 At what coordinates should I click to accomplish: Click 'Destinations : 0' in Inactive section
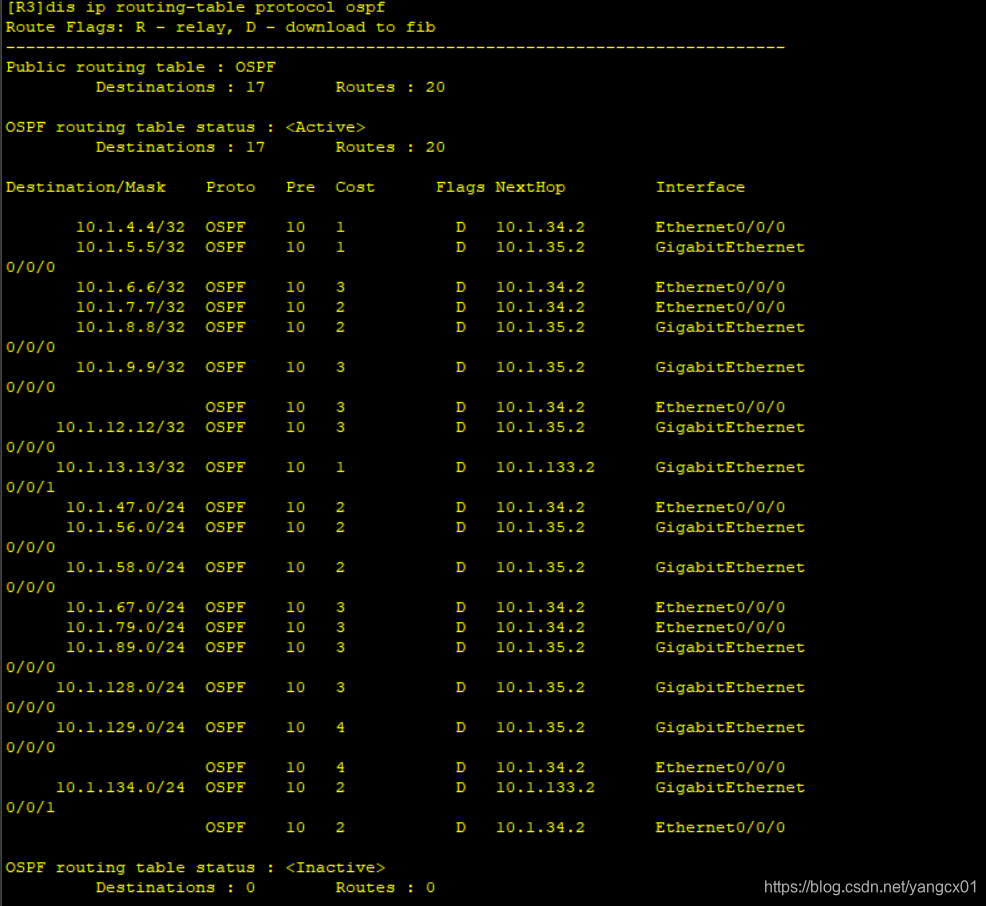click(x=175, y=888)
